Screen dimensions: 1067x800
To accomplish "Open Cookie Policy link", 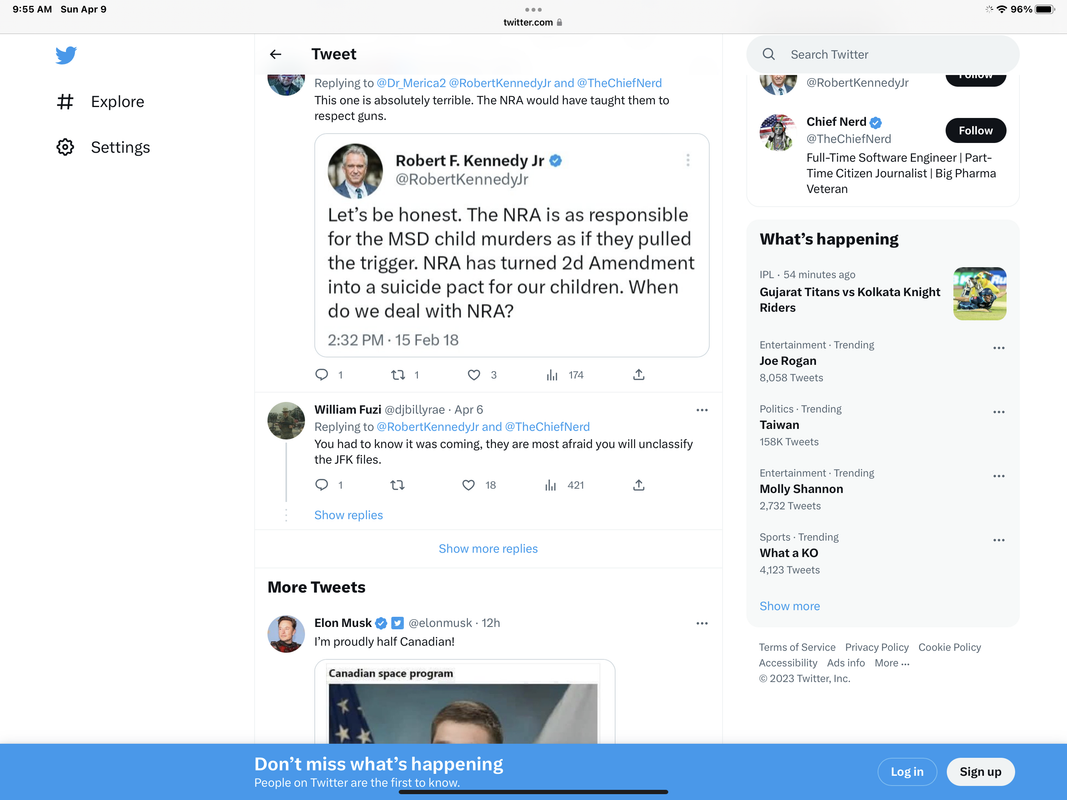I will point(949,647).
